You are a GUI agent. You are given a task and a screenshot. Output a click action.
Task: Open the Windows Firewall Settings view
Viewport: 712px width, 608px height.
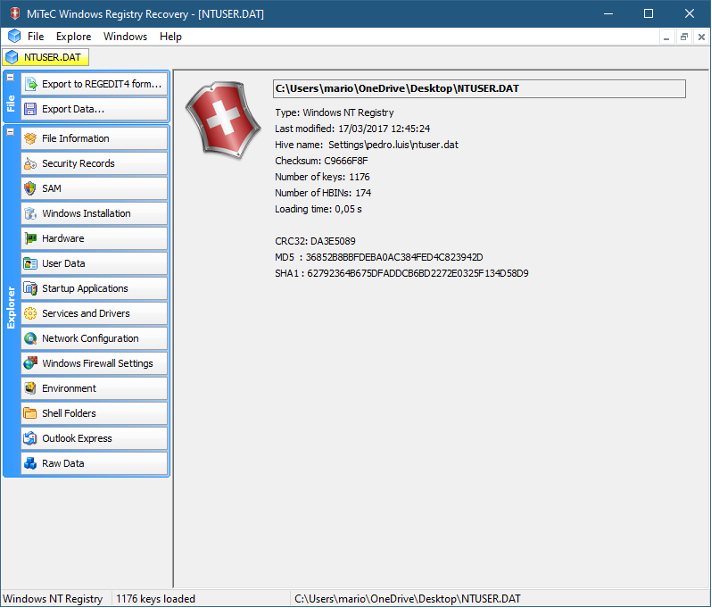point(94,363)
